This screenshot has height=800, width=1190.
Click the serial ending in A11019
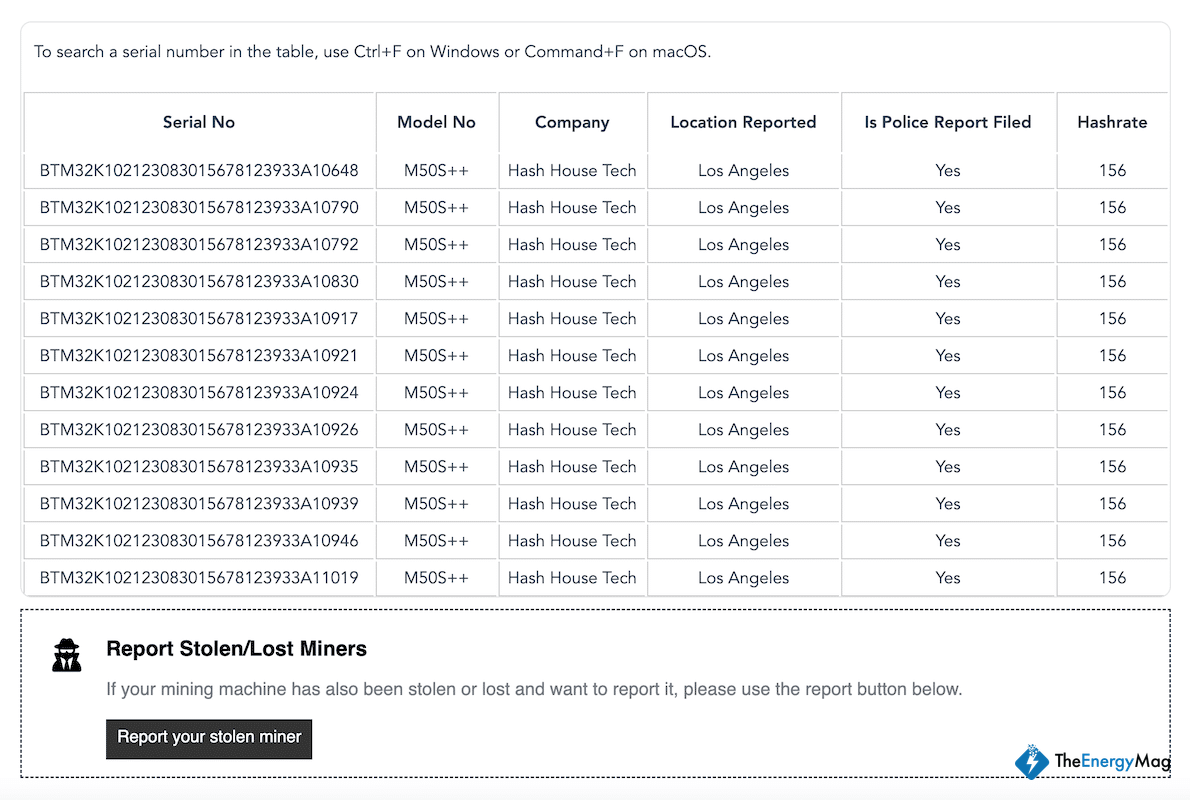(198, 577)
